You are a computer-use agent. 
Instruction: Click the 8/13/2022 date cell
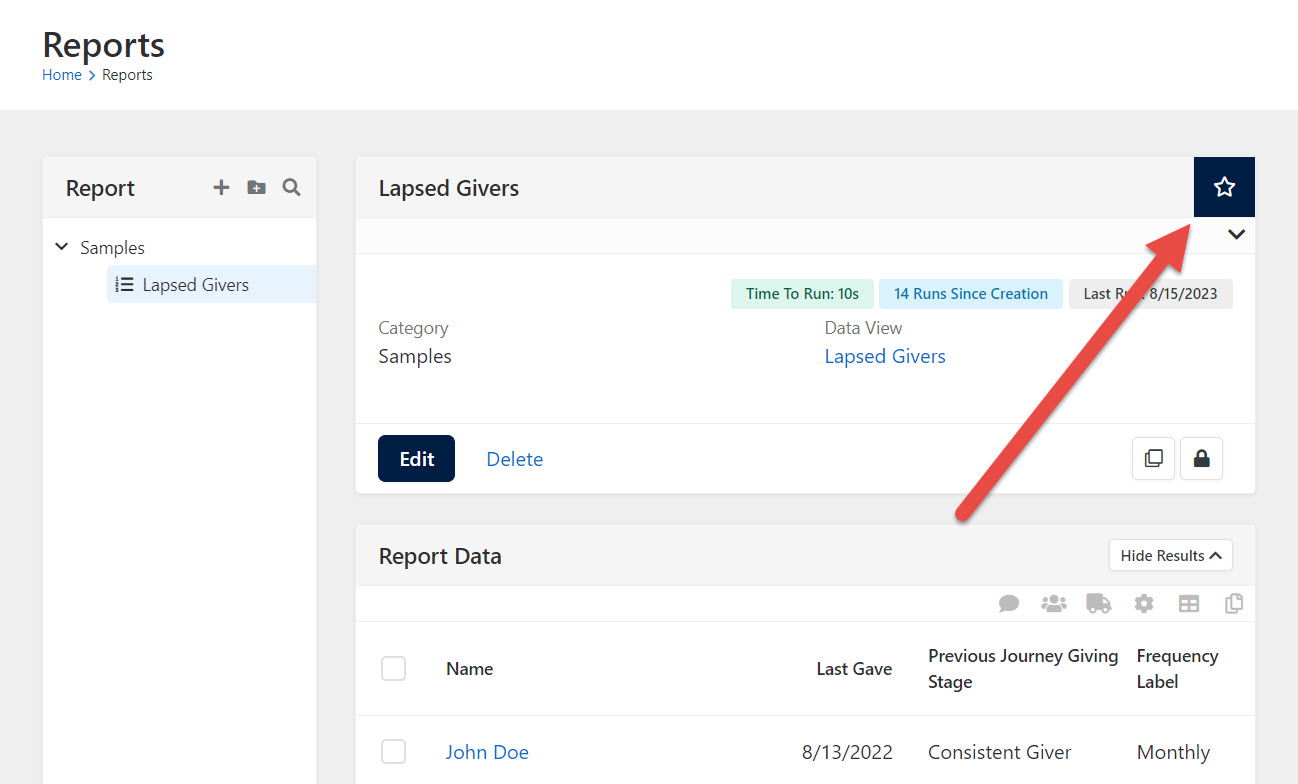point(847,752)
